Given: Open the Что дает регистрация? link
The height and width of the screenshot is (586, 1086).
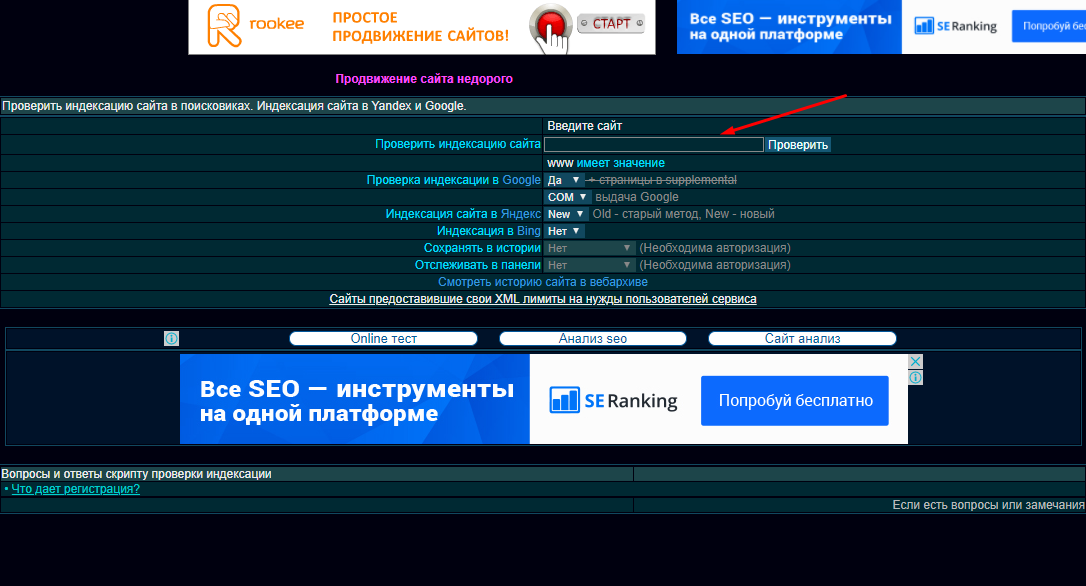Looking at the screenshot, I should [x=75, y=489].
